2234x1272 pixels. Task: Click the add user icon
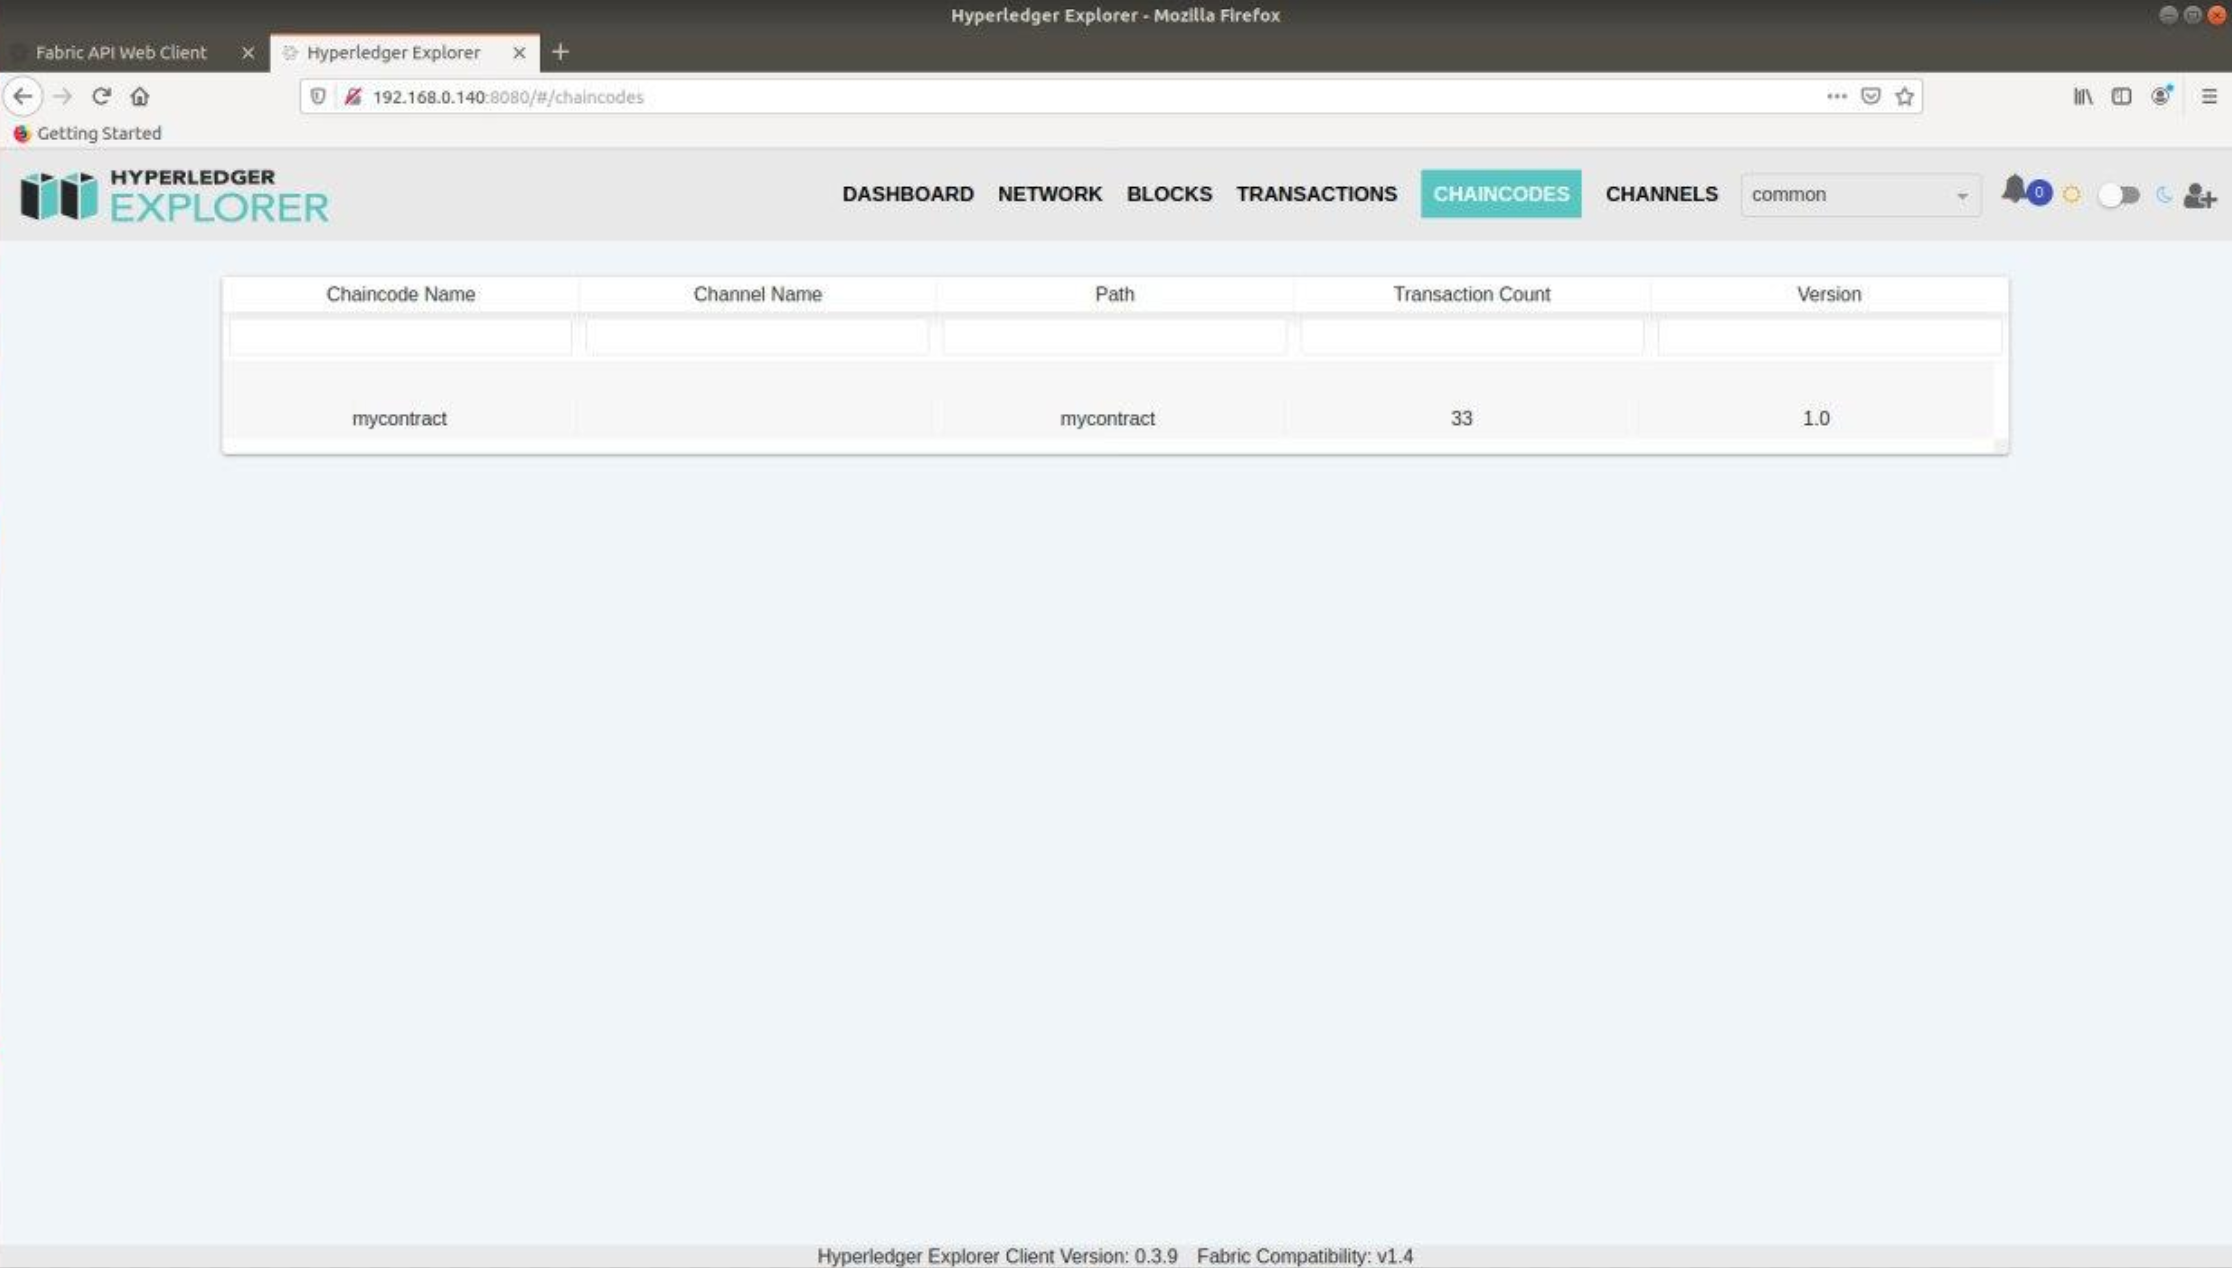click(2199, 196)
